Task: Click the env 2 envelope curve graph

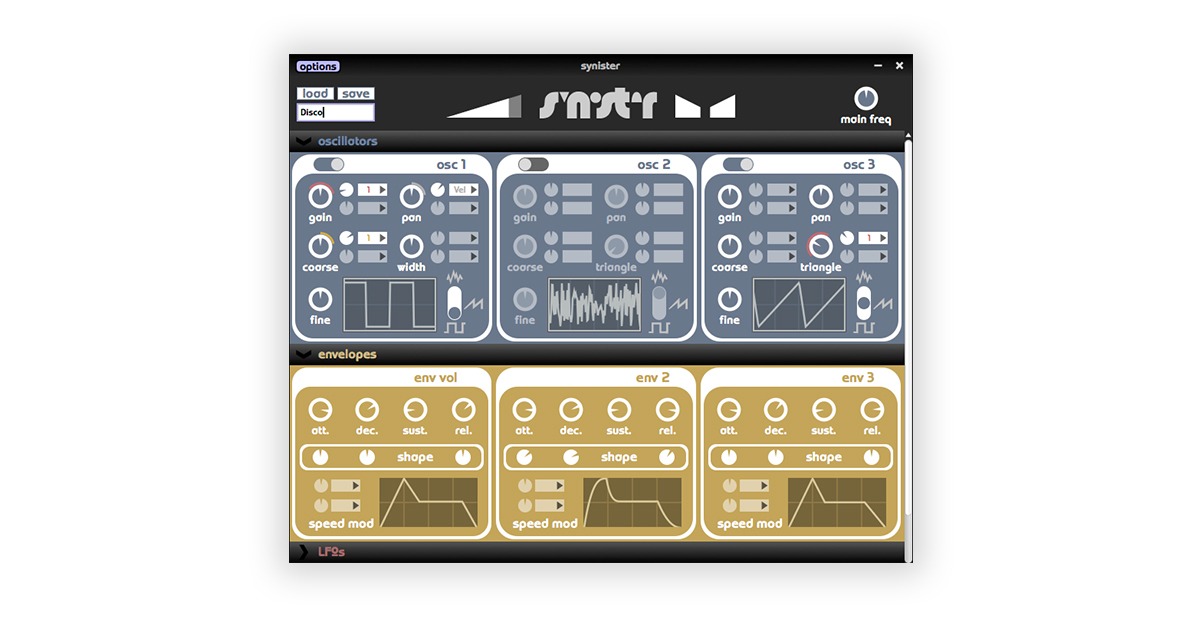Action: click(632, 503)
